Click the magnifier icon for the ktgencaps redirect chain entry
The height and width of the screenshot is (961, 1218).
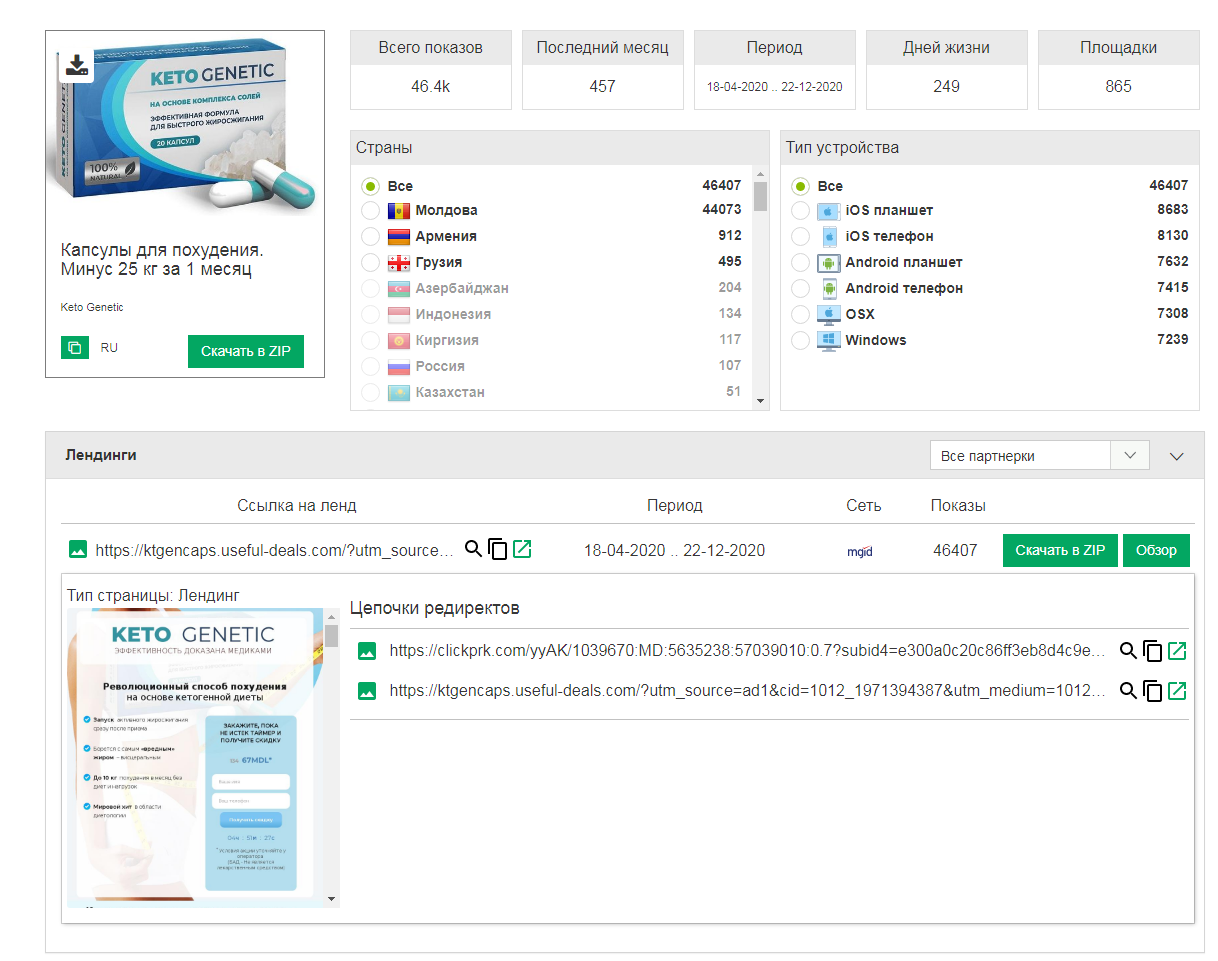[x=1128, y=690]
